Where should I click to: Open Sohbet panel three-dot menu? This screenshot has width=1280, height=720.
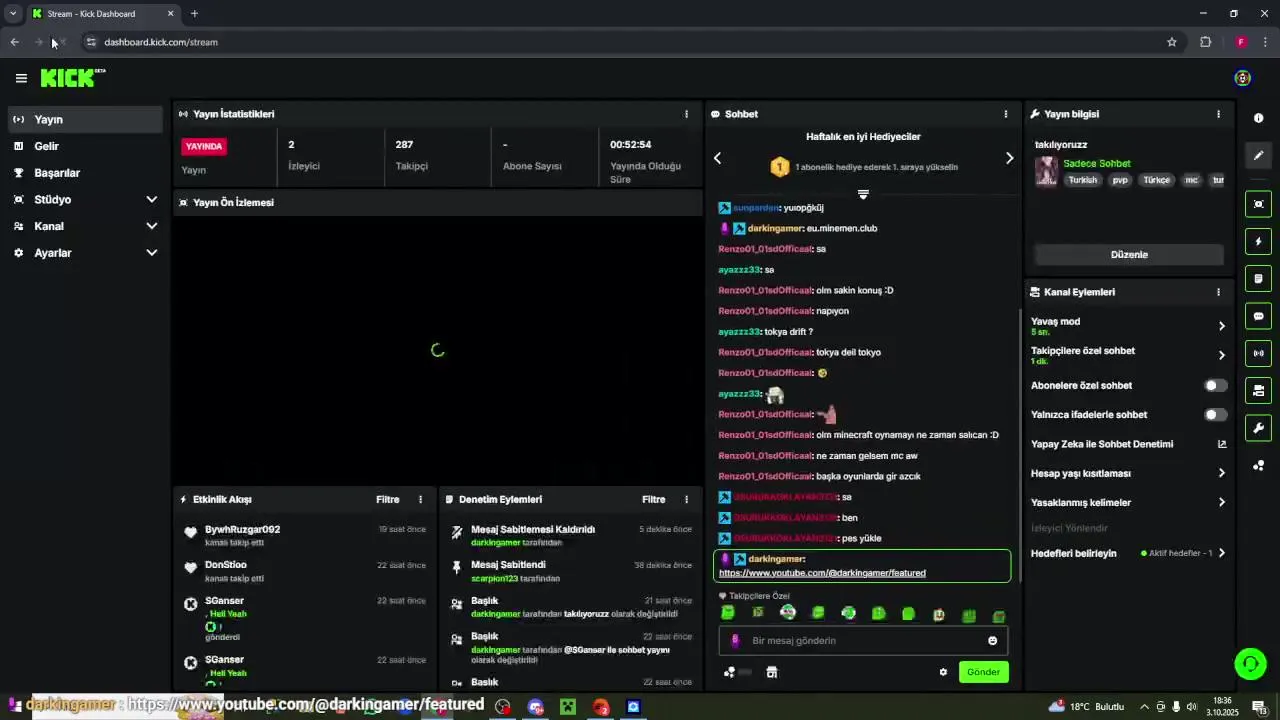point(1005,114)
